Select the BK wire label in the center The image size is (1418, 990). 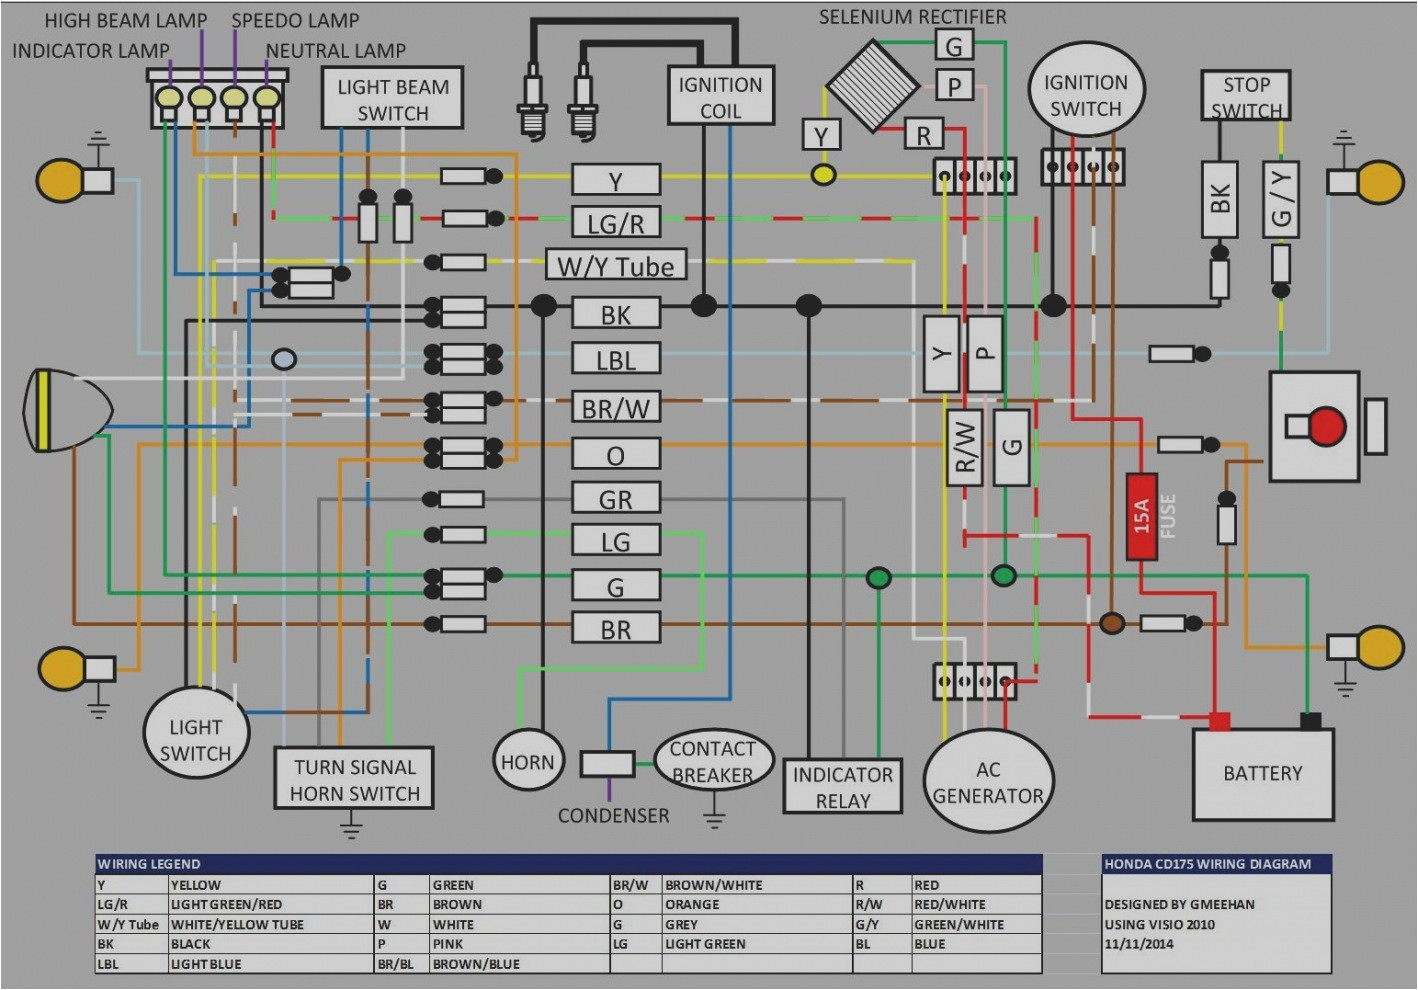(x=614, y=313)
